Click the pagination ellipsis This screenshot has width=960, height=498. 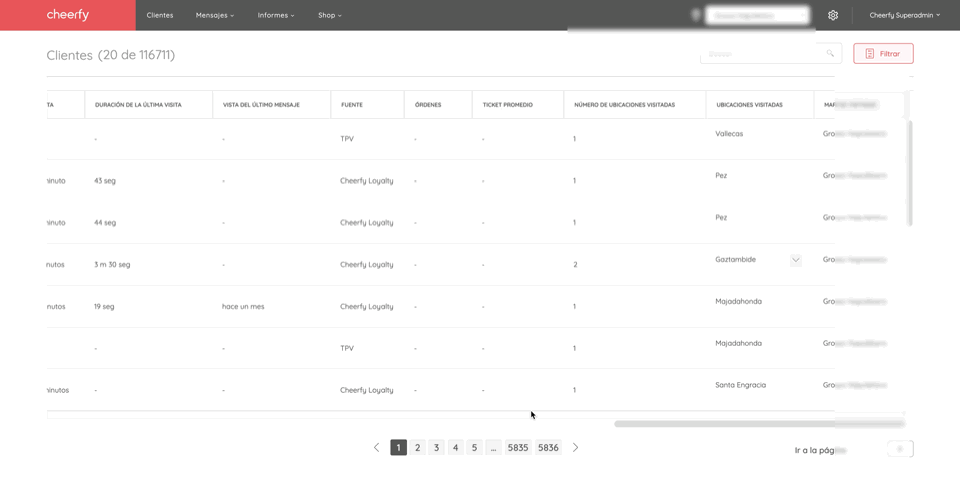click(493, 448)
